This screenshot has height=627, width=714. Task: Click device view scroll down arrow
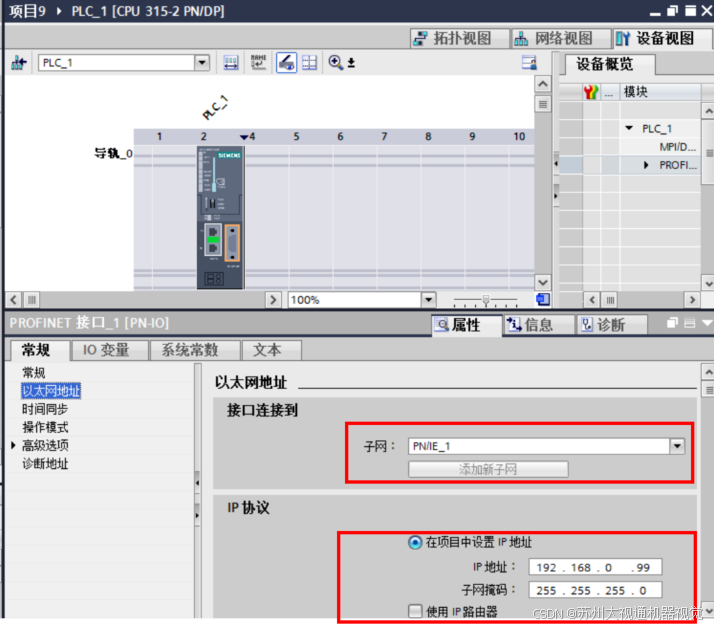(x=543, y=282)
